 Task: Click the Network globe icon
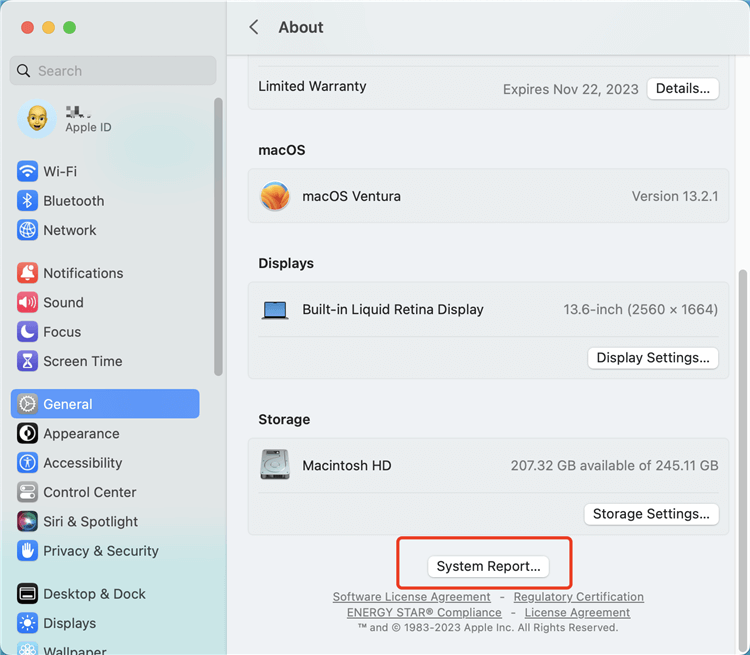[27, 230]
